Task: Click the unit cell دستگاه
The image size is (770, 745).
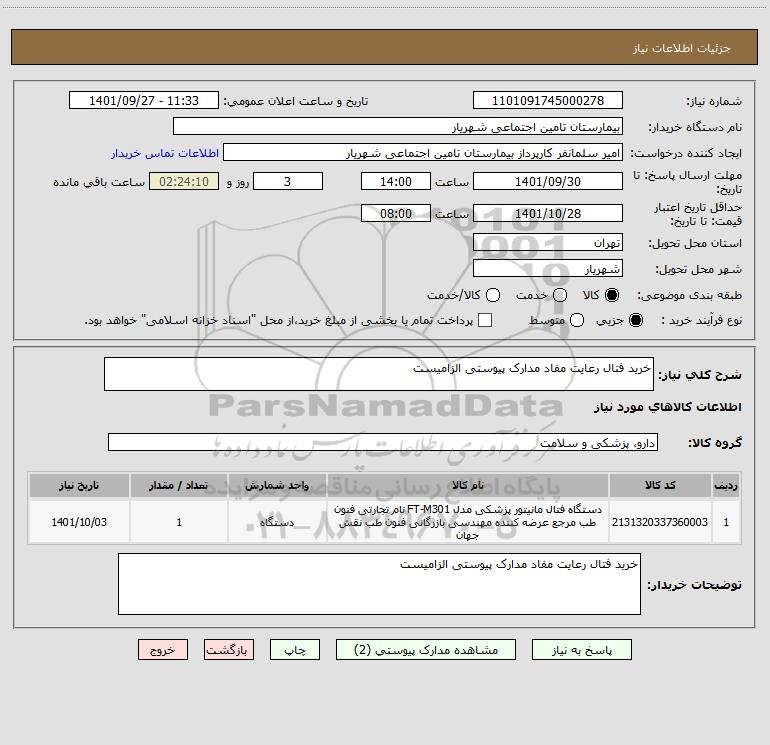Action: coord(277,522)
